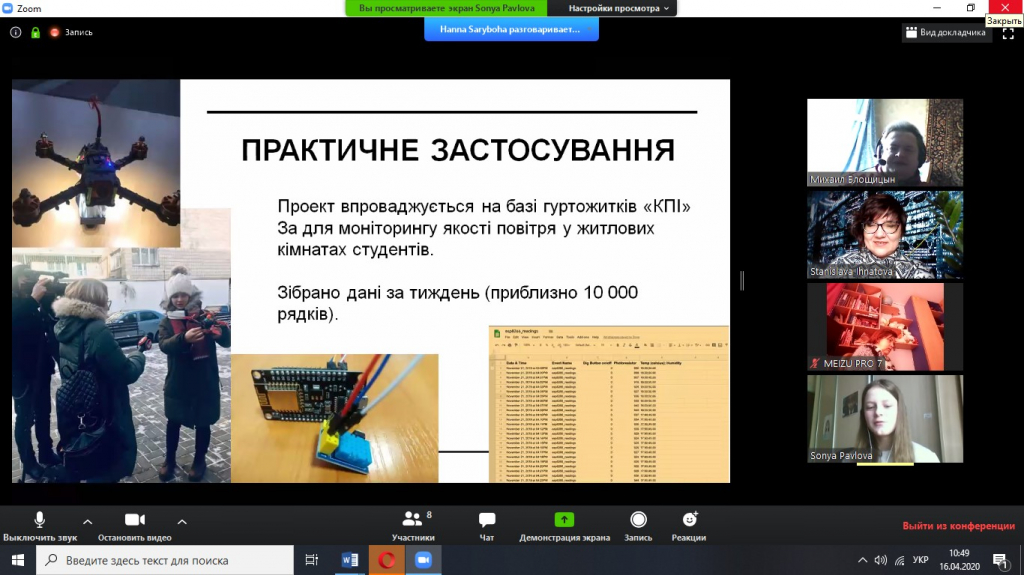
Task: Select MEIZU PRO 7 video thumbnail
Action: pyautogui.click(x=885, y=327)
